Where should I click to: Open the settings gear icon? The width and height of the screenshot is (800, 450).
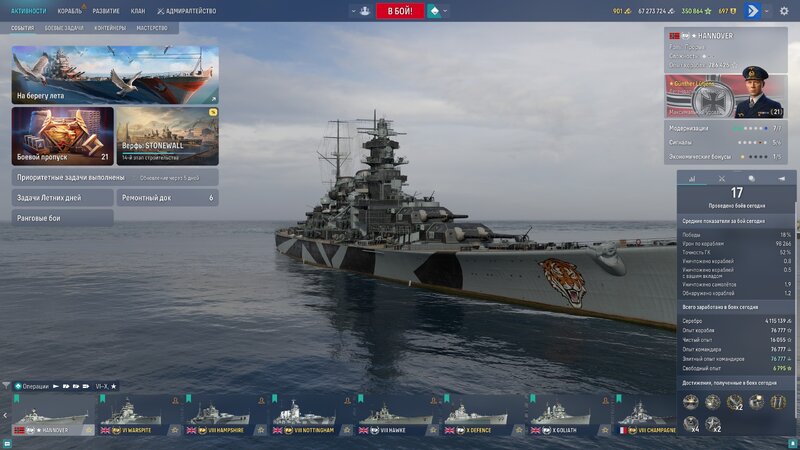click(784, 11)
